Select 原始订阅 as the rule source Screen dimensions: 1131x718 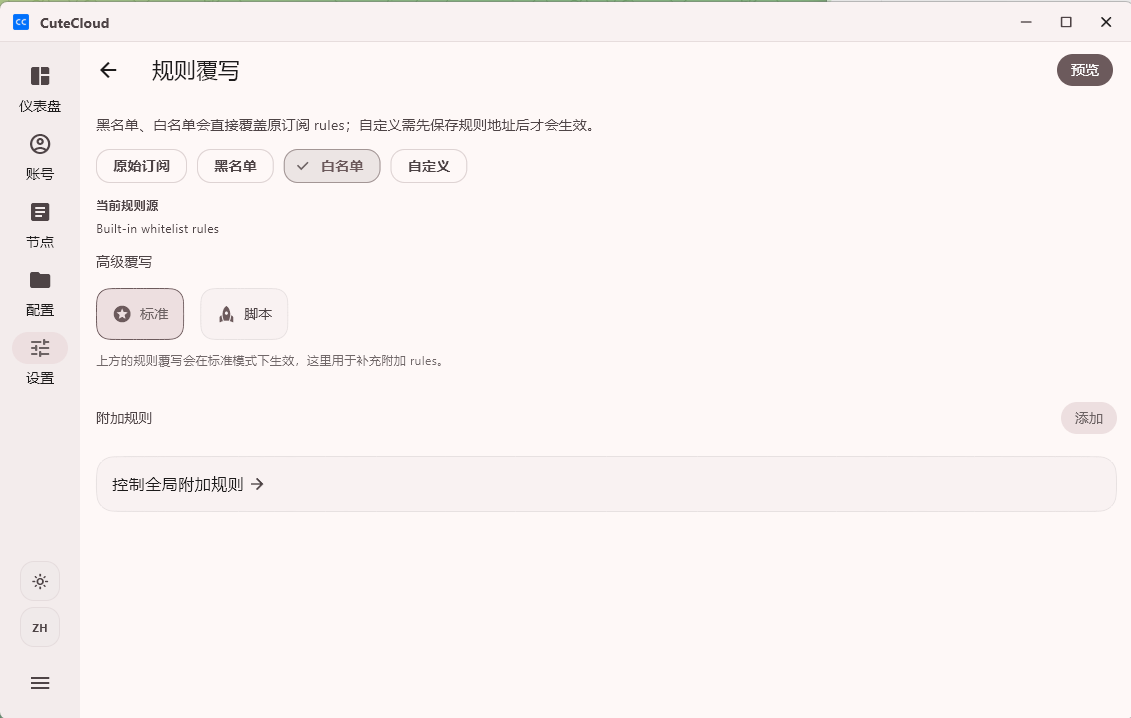141,166
